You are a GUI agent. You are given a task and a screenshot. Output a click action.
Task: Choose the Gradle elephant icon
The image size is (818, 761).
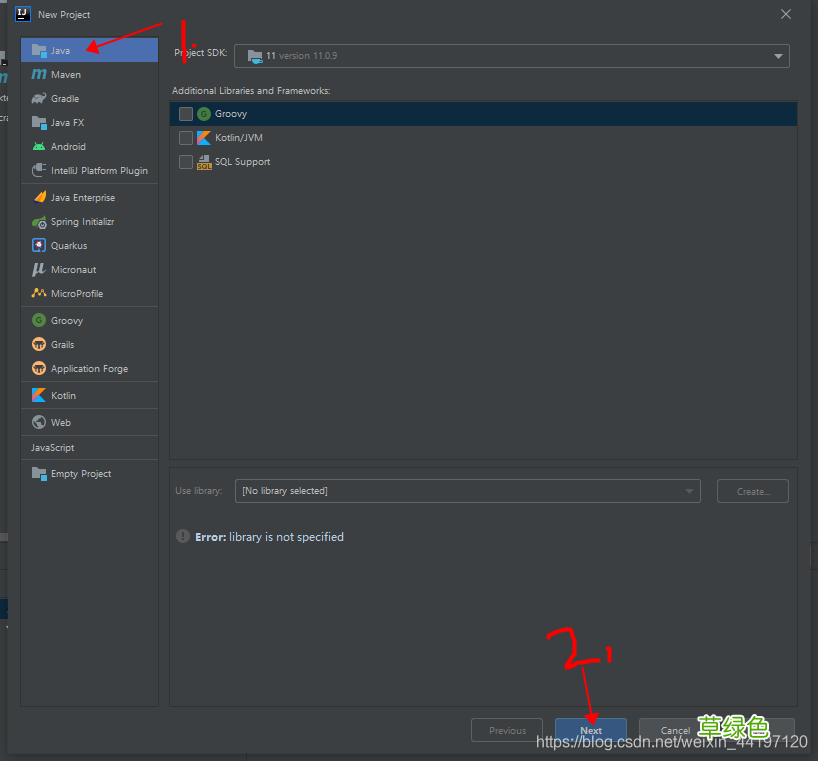pyautogui.click(x=39, y=99)
